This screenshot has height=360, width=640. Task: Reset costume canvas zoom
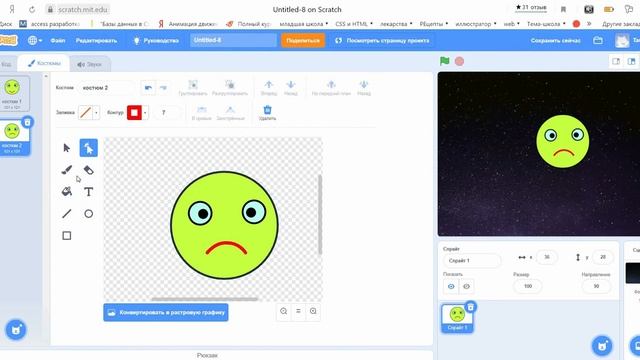[298, 311]
